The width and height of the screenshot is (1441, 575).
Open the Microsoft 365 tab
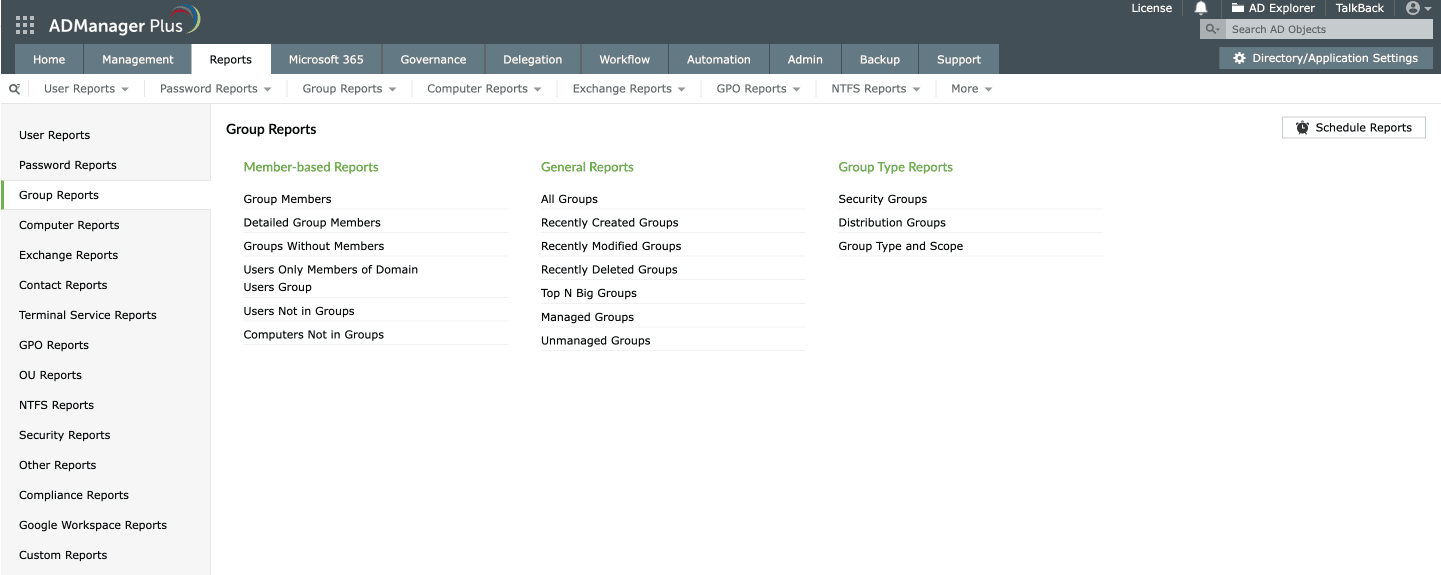[326, 59]
